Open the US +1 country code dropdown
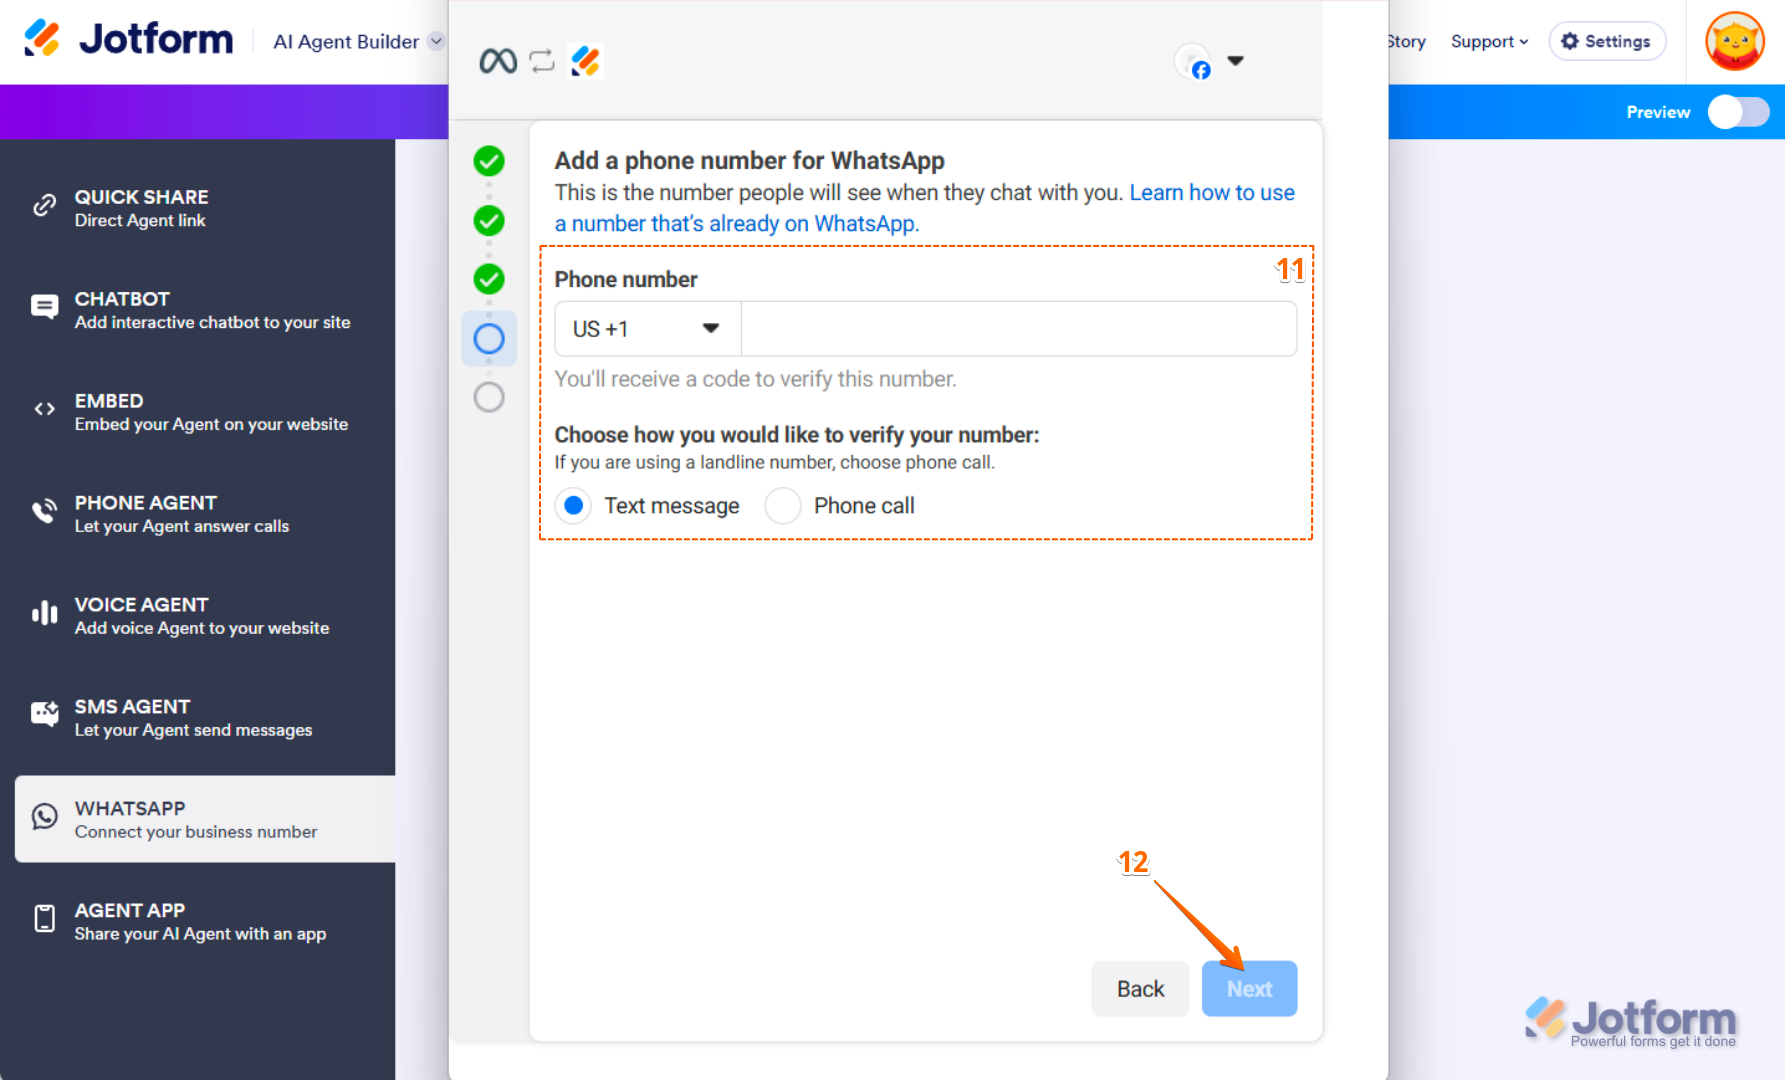Screen dimensions: 1785x1080 click(x=648, y=329)
